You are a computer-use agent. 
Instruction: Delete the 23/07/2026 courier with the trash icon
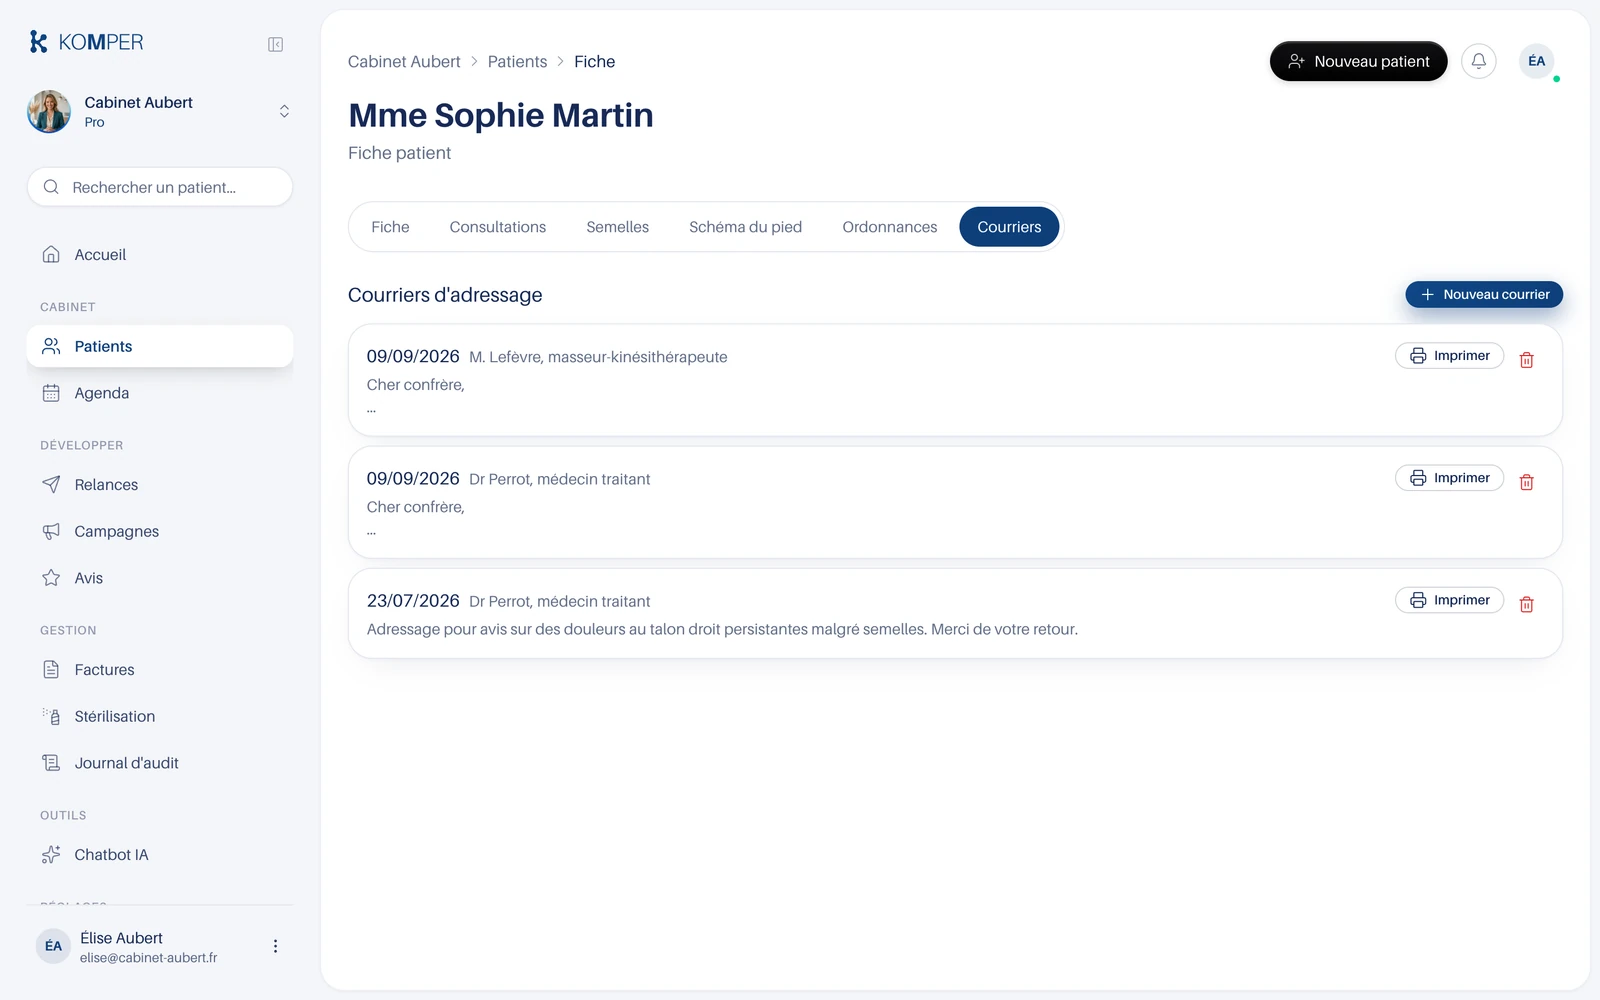click(x=1527, y=604)
